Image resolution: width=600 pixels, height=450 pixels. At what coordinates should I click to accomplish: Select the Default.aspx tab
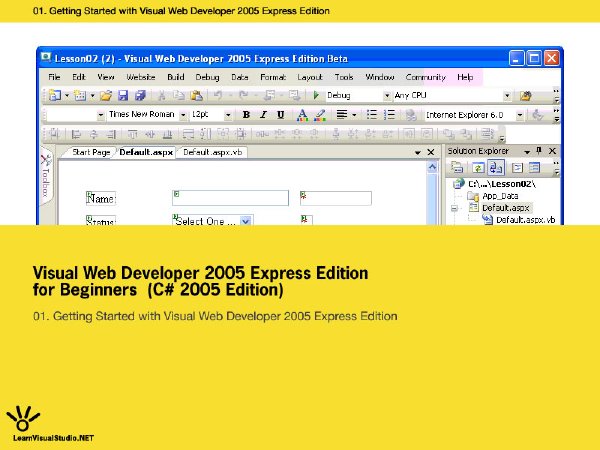pyautogui.click(x=146, y=152)
